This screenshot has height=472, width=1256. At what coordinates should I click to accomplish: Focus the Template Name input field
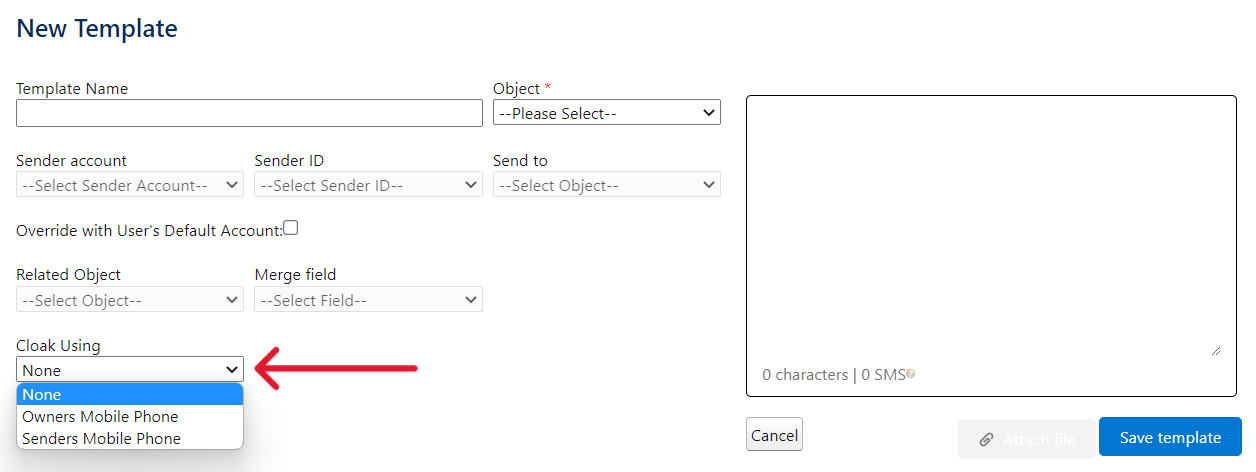coord(249,113)
